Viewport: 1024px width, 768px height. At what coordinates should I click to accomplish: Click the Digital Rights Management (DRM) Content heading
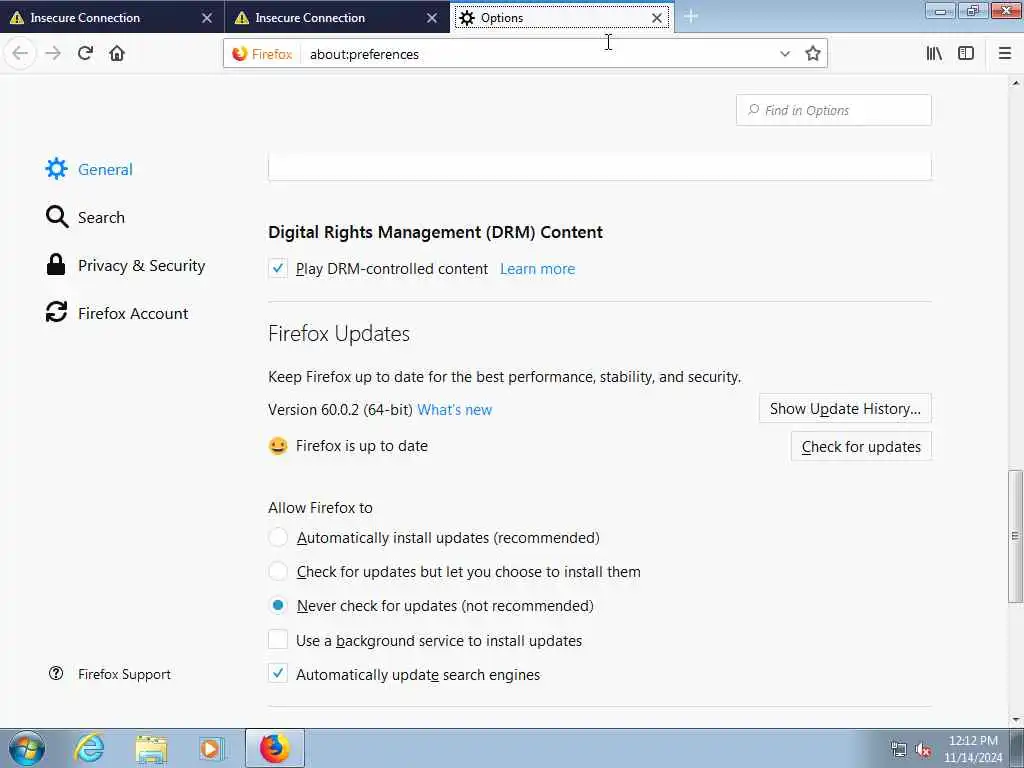pyautogui.click(x=435, y=232)
